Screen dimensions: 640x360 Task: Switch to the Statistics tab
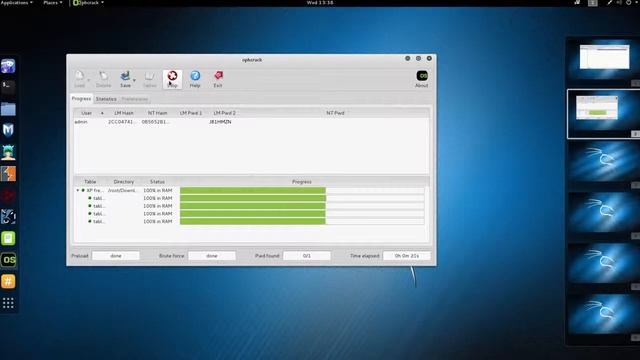106,99
